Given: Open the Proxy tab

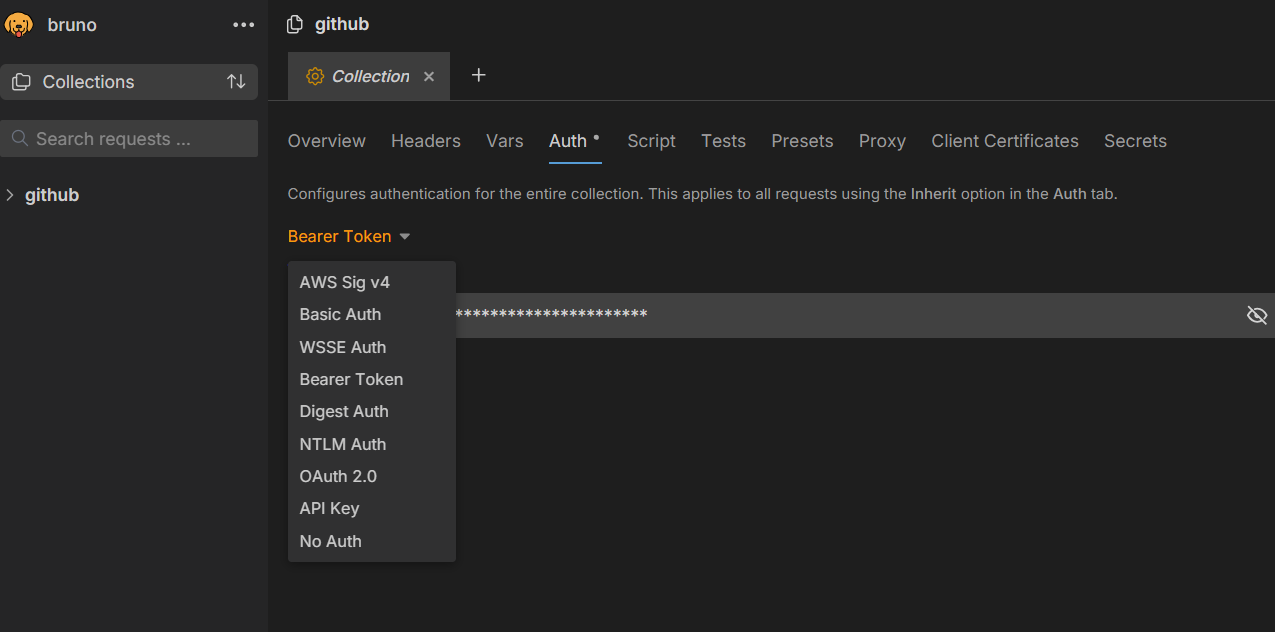Looking at the screenshot, I should (x=882, y=141).
